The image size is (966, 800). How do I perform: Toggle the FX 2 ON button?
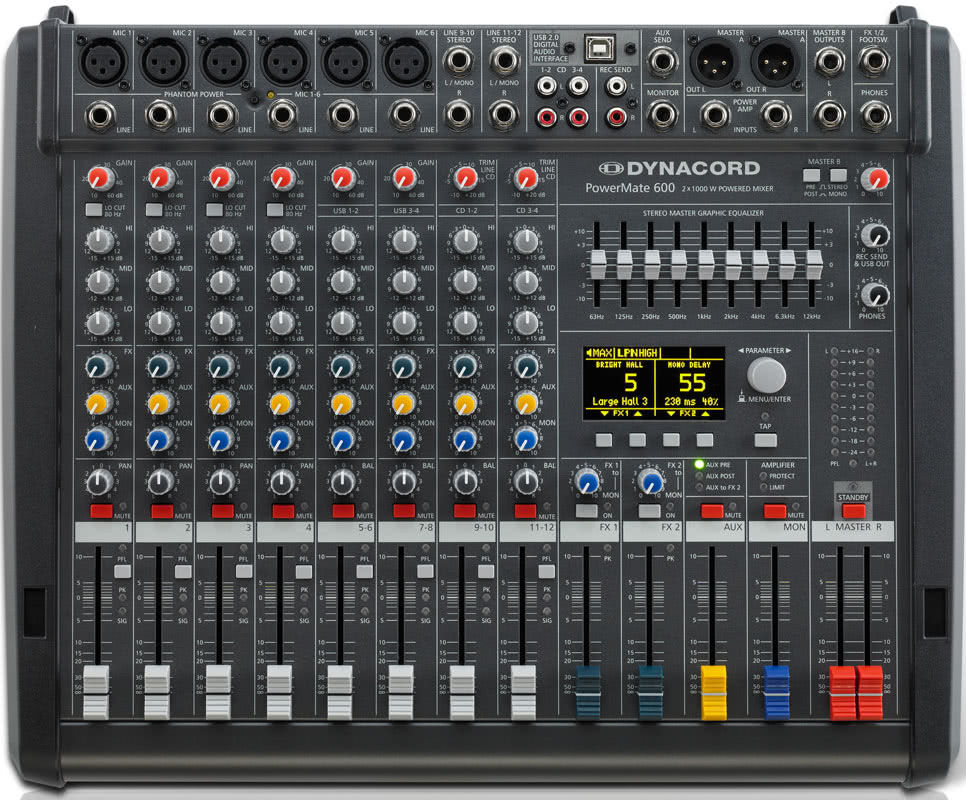coord(649,511)
